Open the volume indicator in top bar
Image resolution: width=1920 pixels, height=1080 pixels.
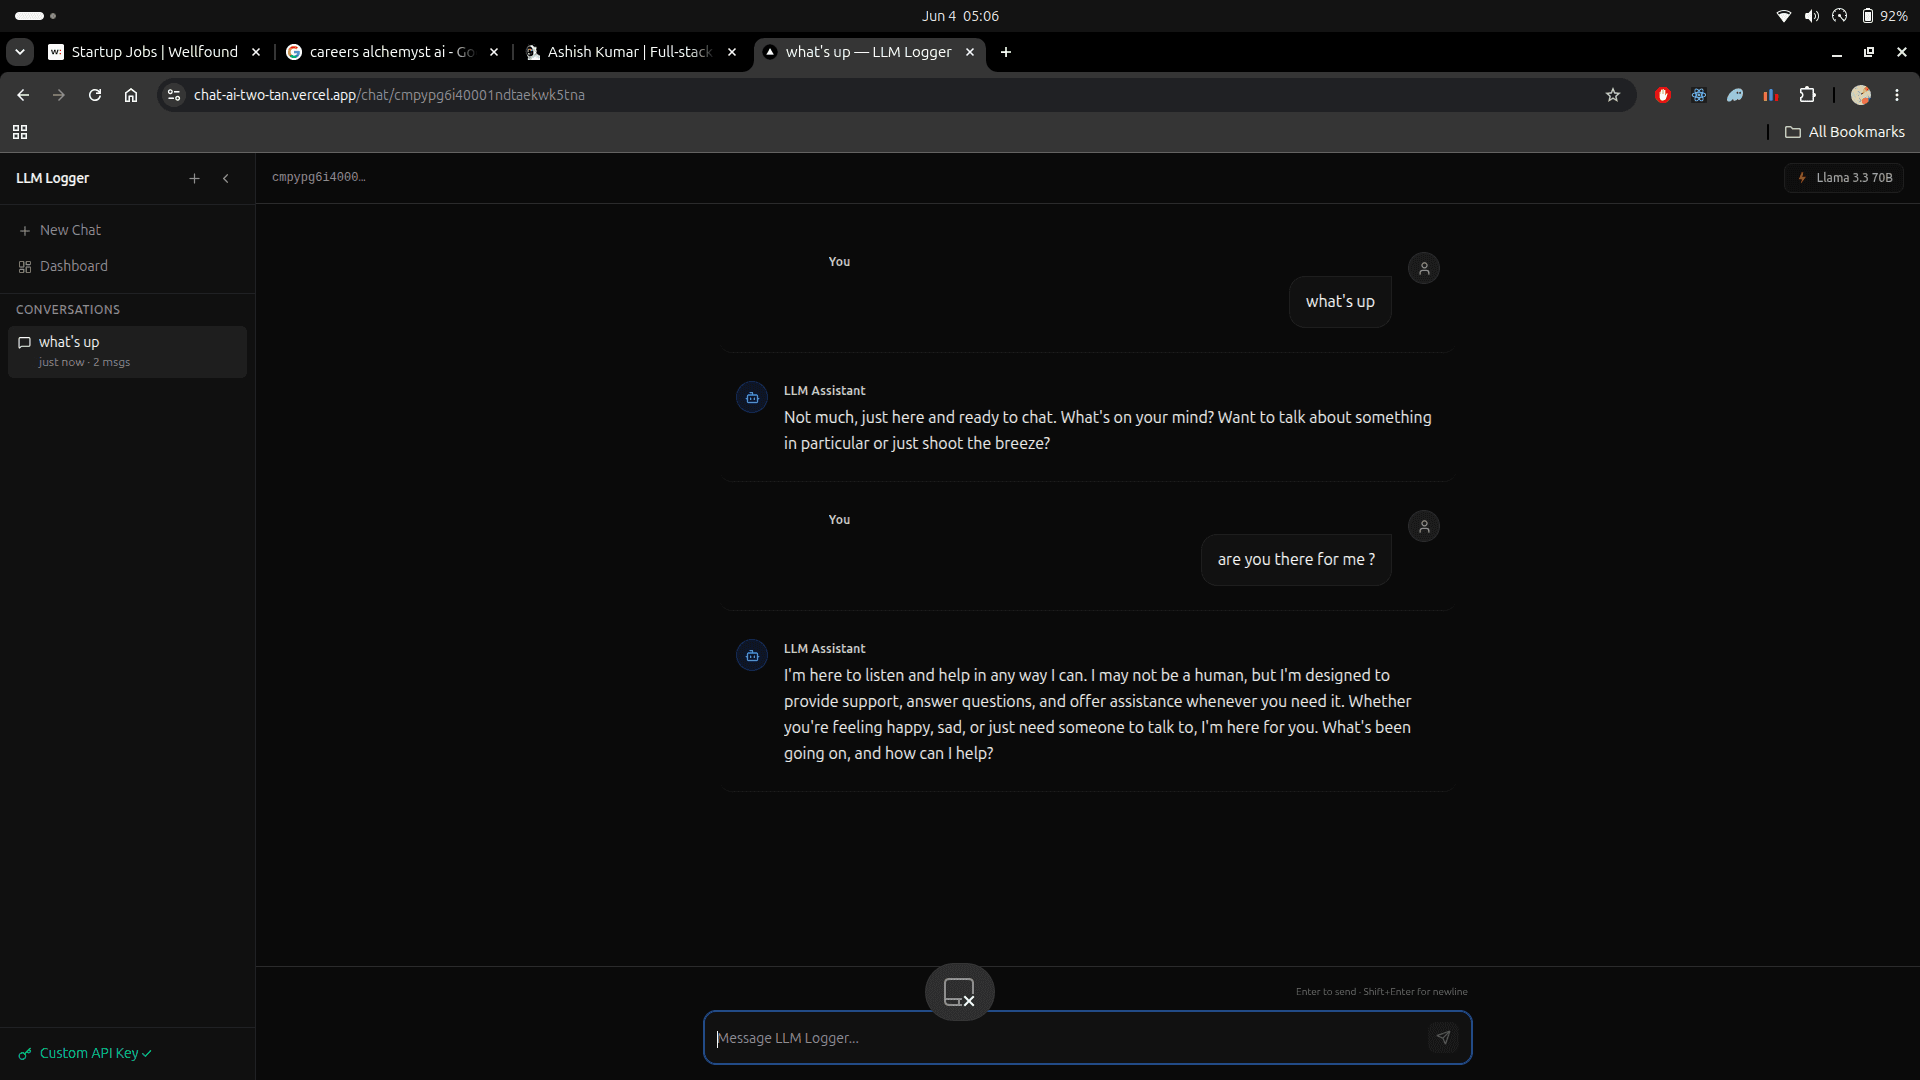point(1811,16)
